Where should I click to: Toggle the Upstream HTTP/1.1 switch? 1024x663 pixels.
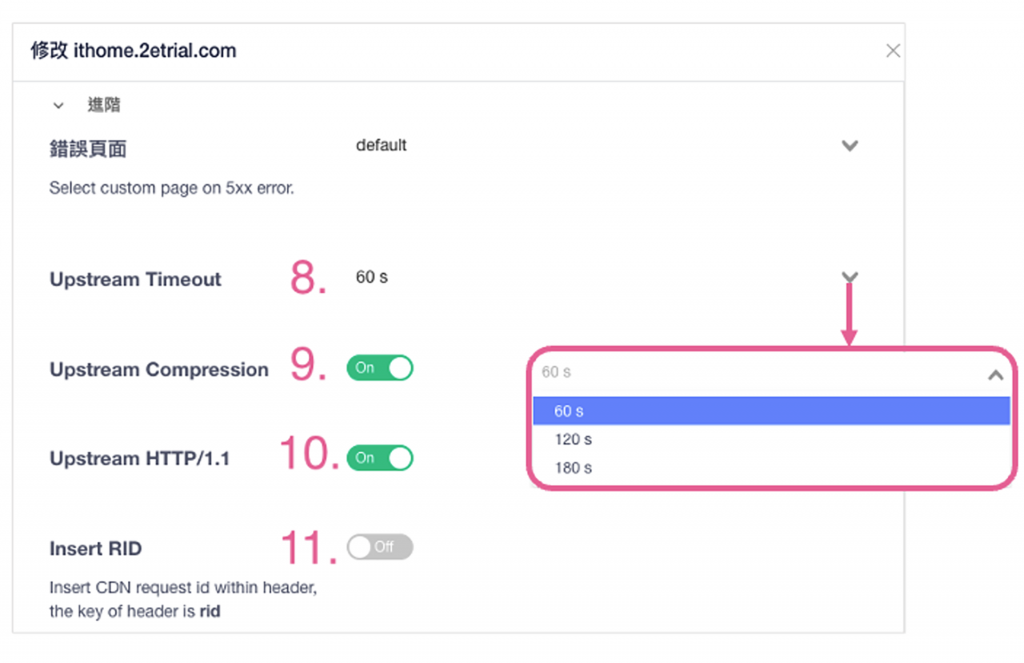click(x=380, y=458)
